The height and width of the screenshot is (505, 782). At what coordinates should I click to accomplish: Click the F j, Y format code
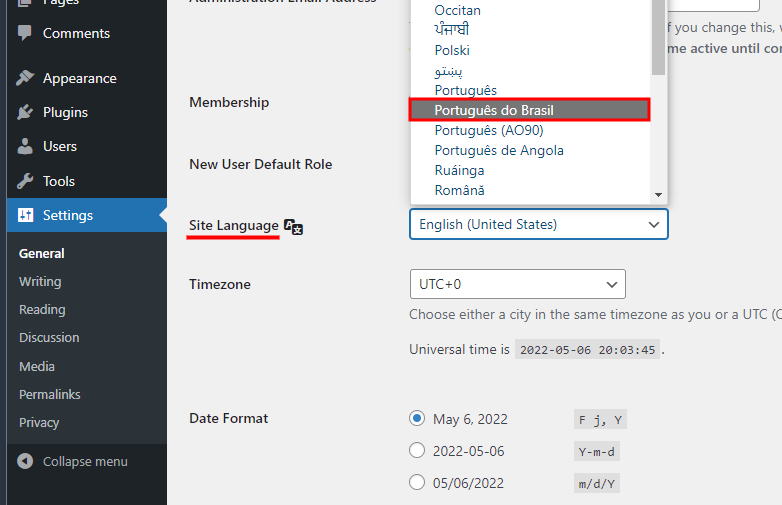(x=600, y=420)
